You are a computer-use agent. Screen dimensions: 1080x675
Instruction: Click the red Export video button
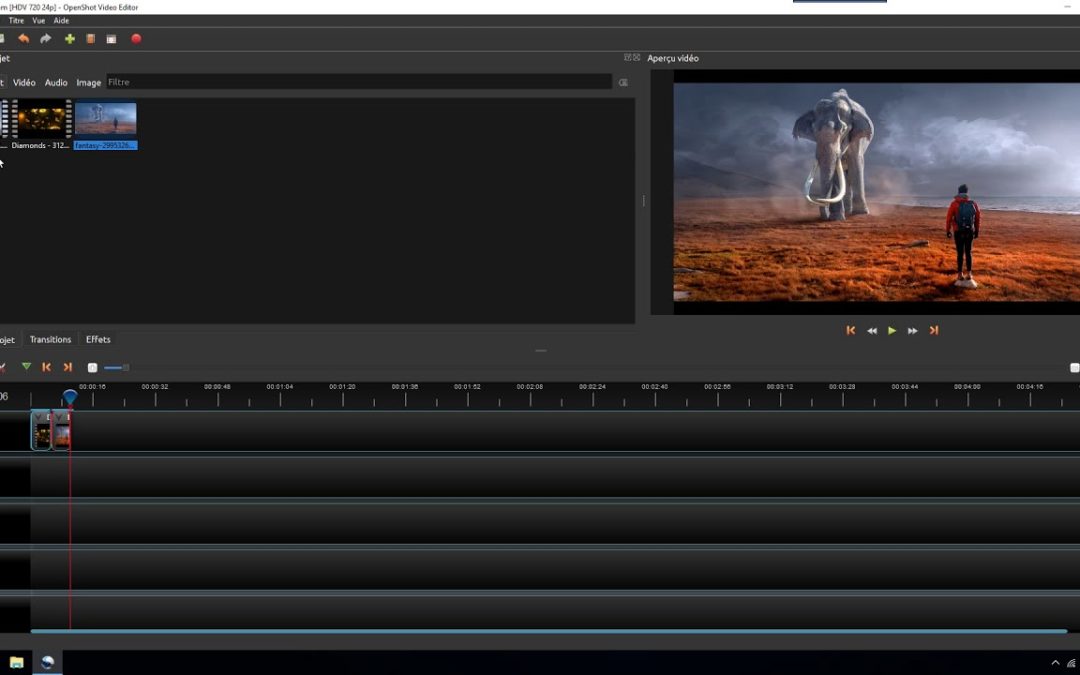(x=136, y=39)
